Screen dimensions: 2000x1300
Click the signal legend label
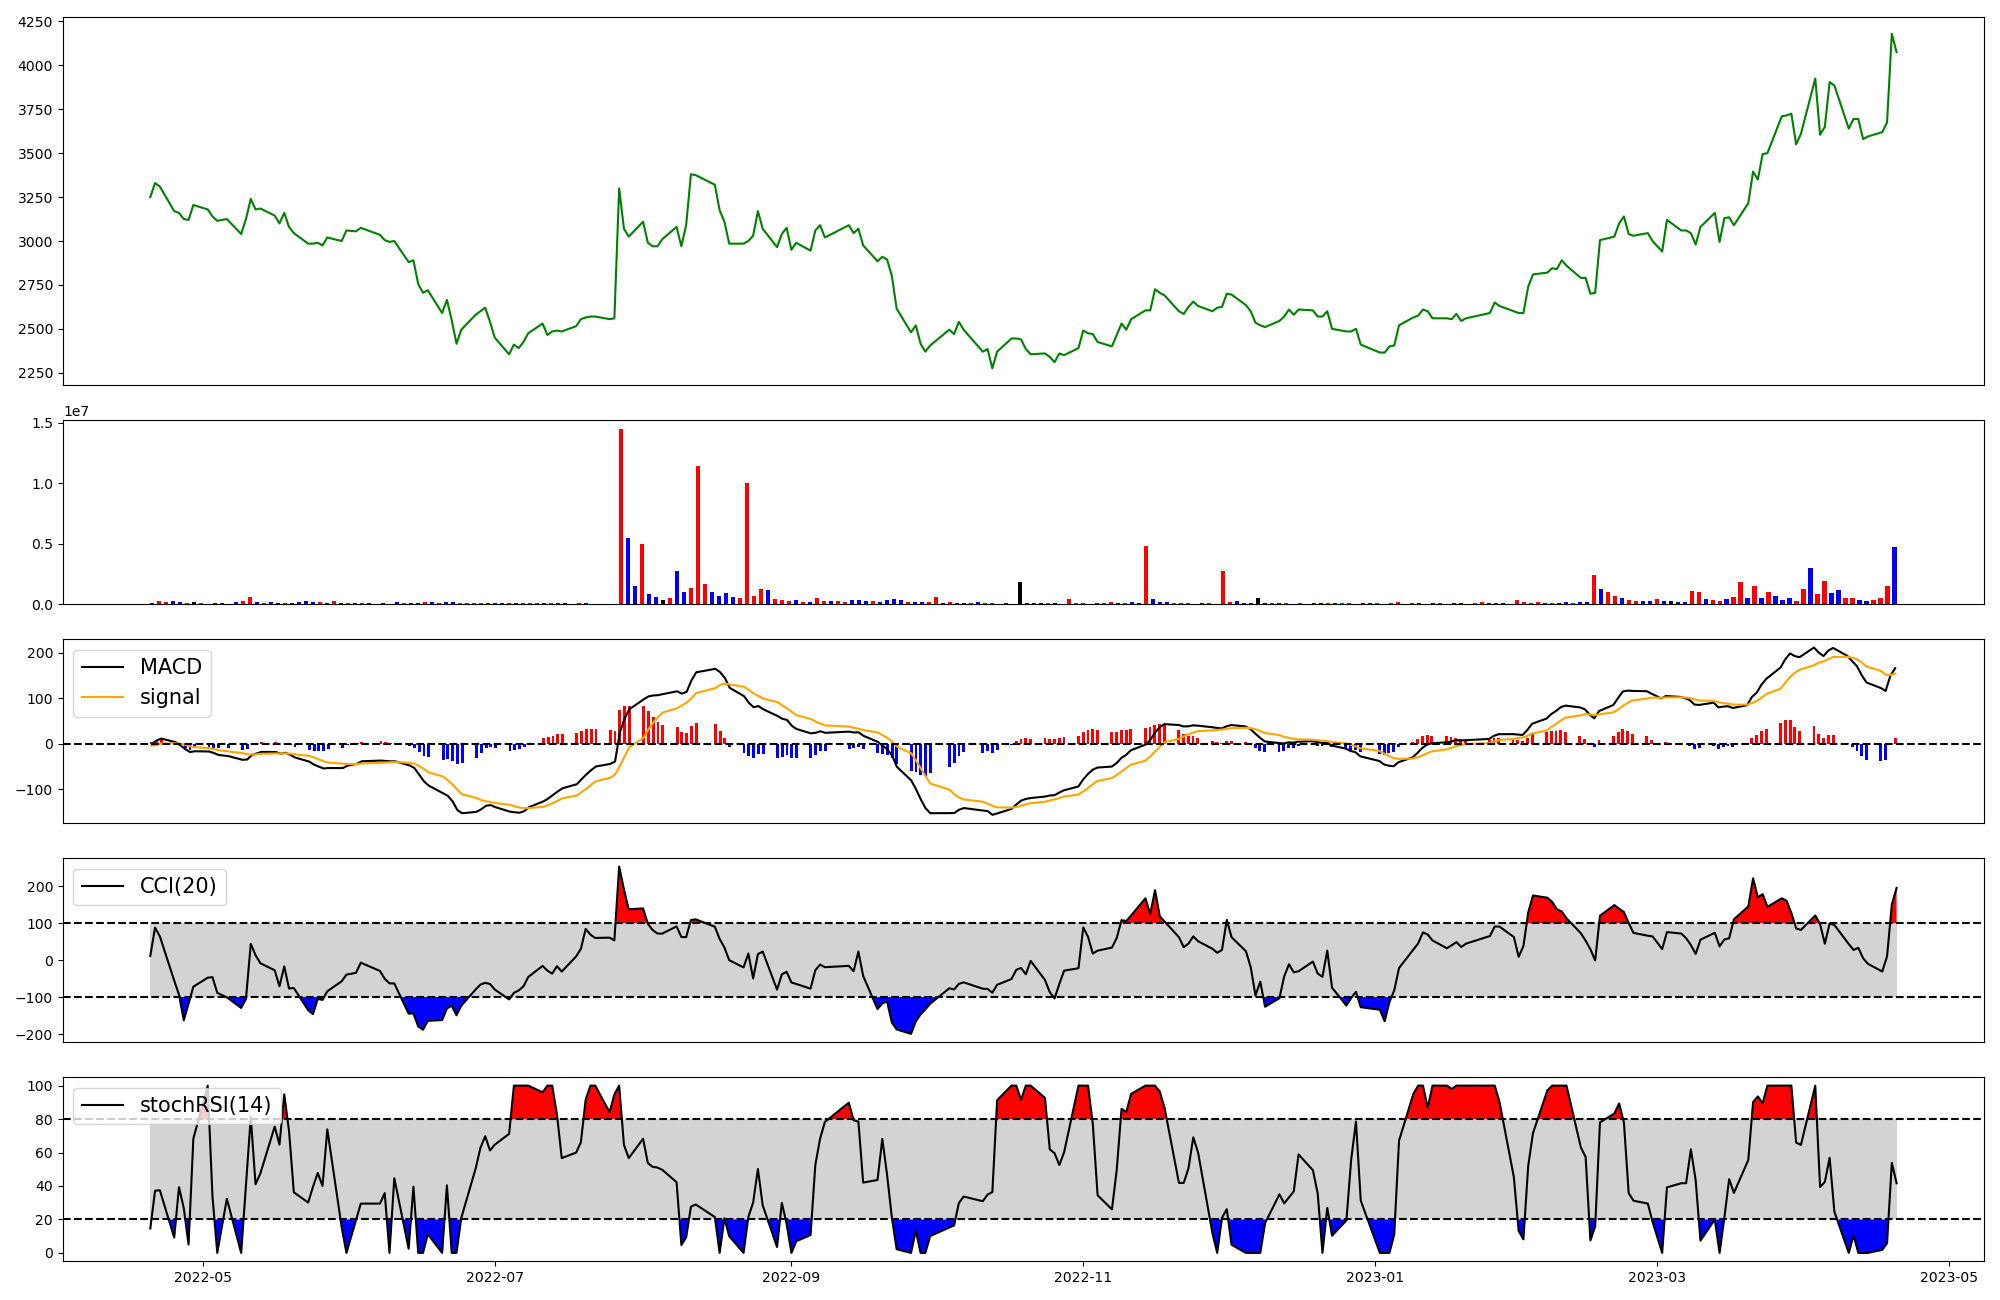tap(170, 697)
